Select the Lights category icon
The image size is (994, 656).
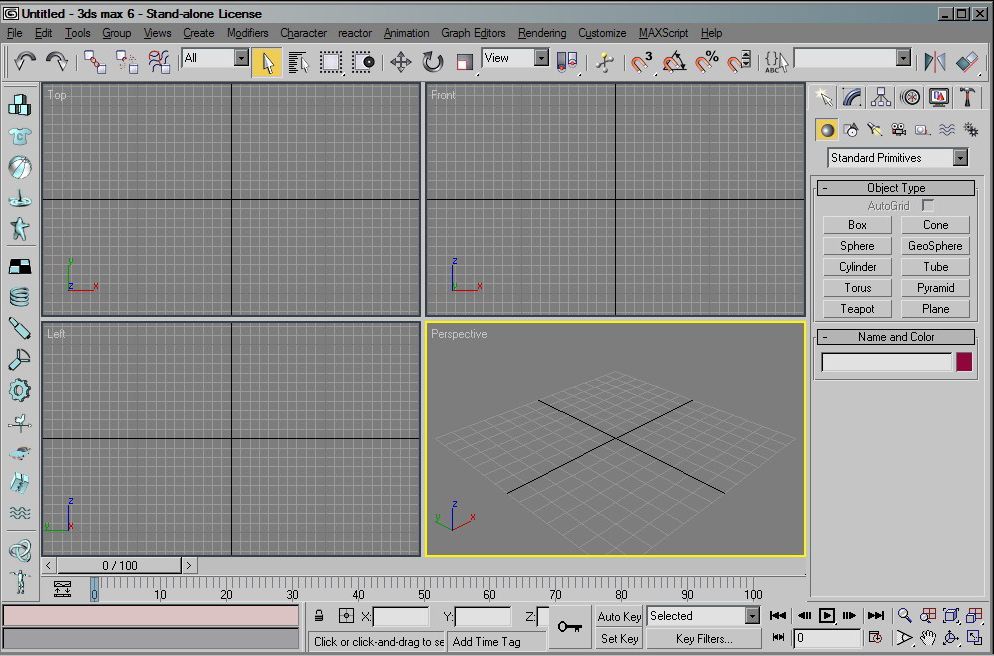[x=875, y=130]
